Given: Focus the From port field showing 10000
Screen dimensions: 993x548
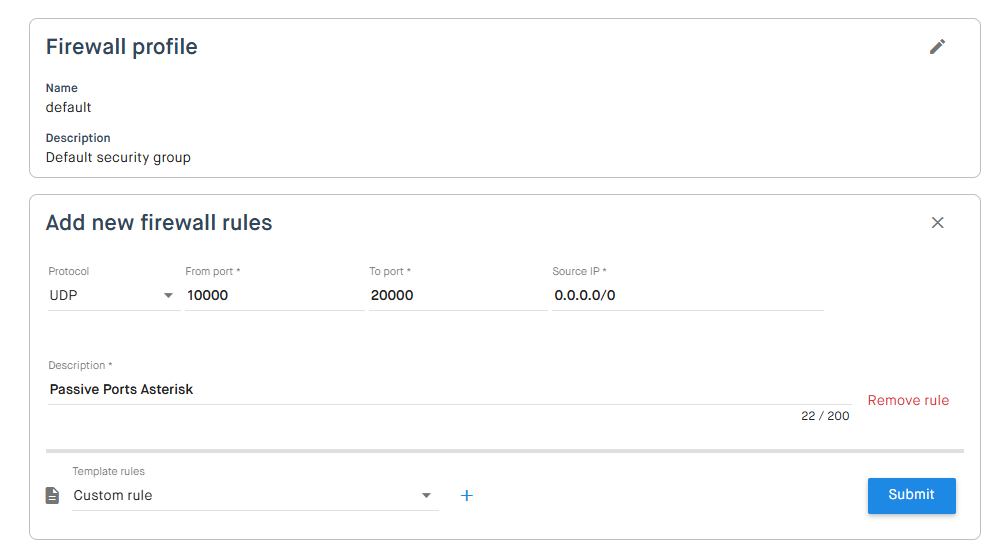Looking at the screenshot, I should pyautogui.click(x=274, y=295).
